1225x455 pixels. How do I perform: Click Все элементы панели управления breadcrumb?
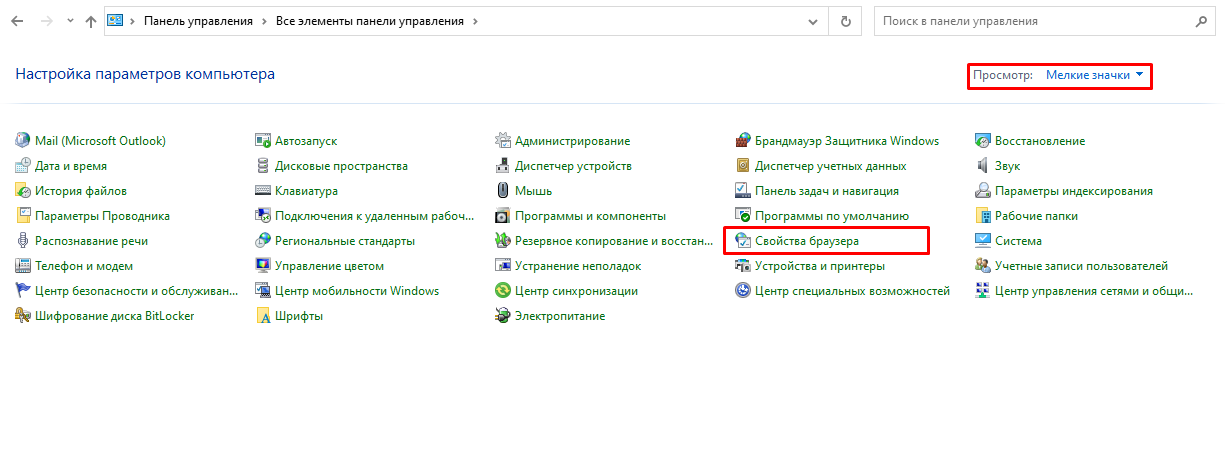pyautogui.click(x=369, y=21)
